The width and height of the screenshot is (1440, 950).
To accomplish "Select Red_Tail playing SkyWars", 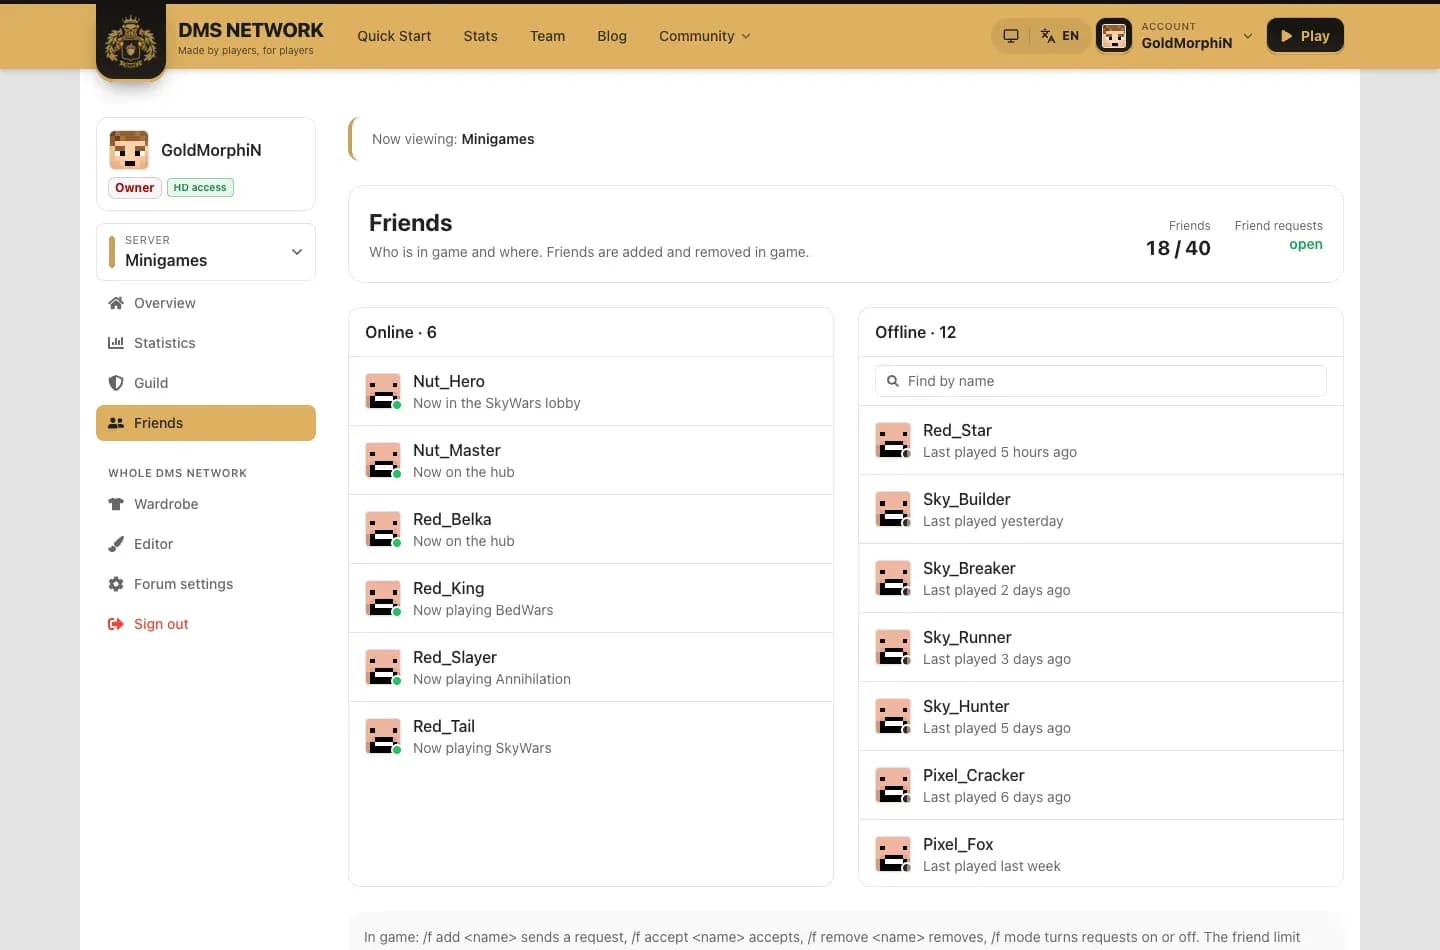I will 591,737.
